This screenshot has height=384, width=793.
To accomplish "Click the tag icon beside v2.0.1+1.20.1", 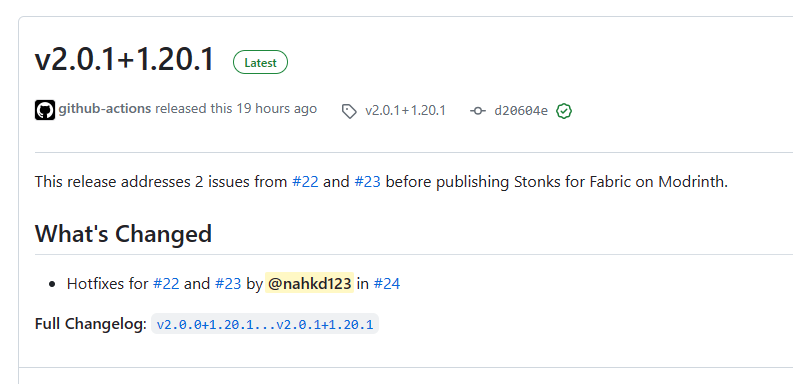I will tap(349, 111).
